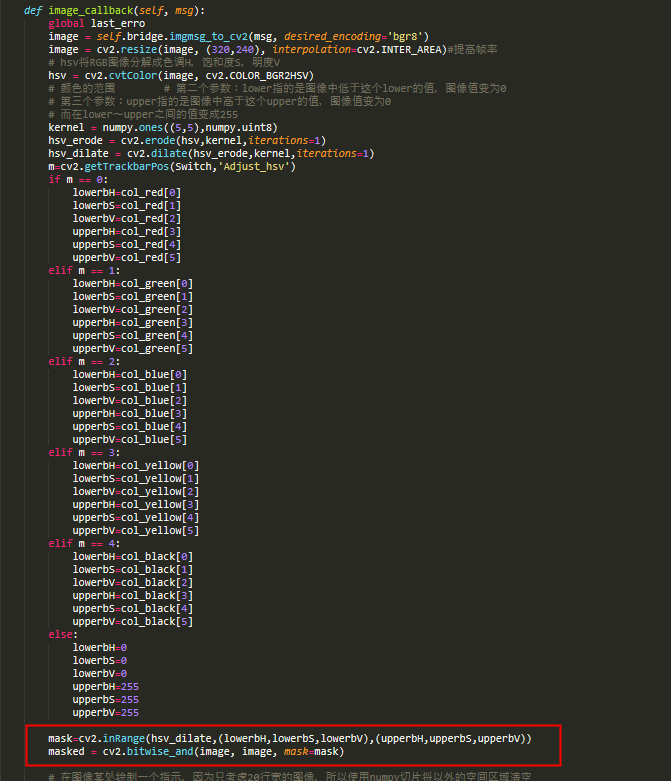The image size is (671, 781).
Task: Click the lowerbS=col_yellow[1] line
Action: [x=135, y=479]
